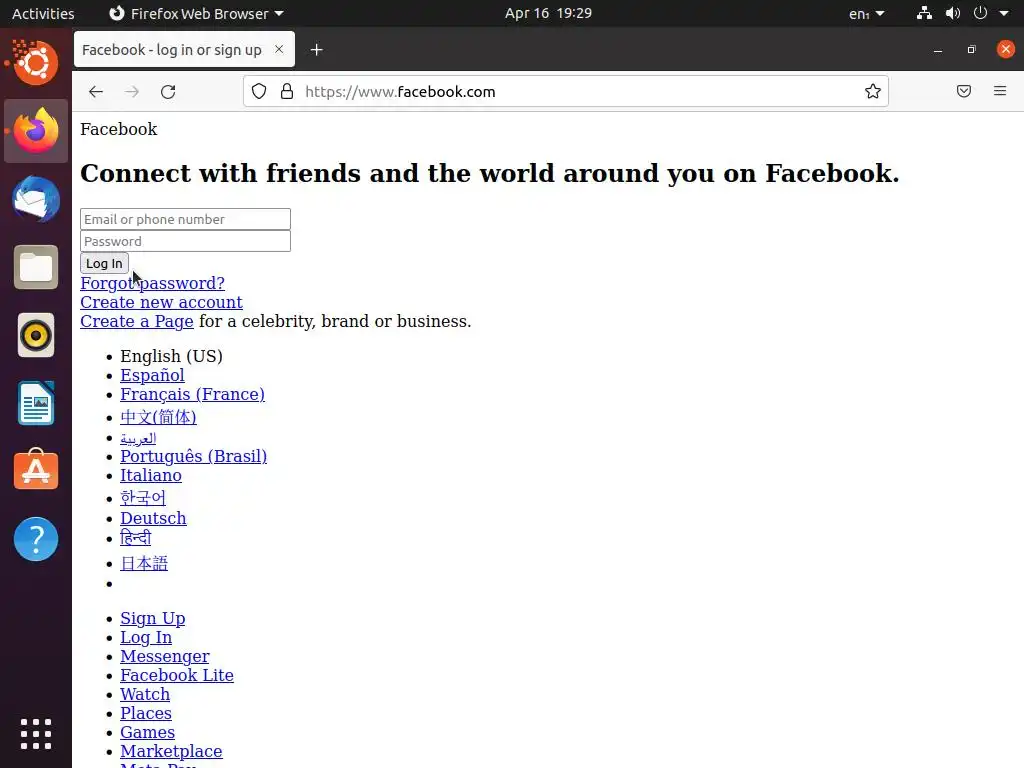Screen dimensions: 1024x768
Task: Open the Games link
Action: point(148,732)
